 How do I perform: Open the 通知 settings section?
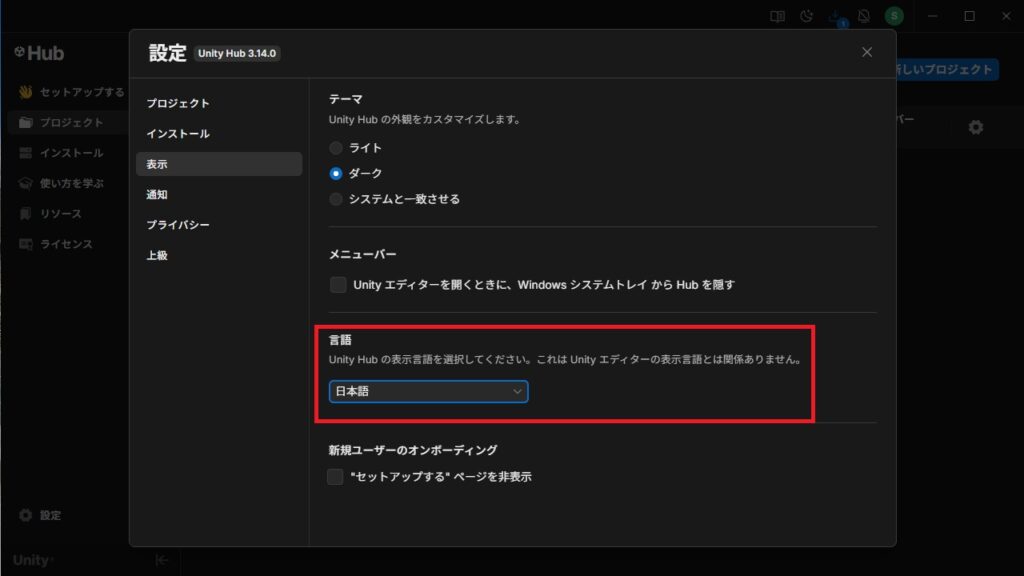pyautogui.click(x=219, y=195)
